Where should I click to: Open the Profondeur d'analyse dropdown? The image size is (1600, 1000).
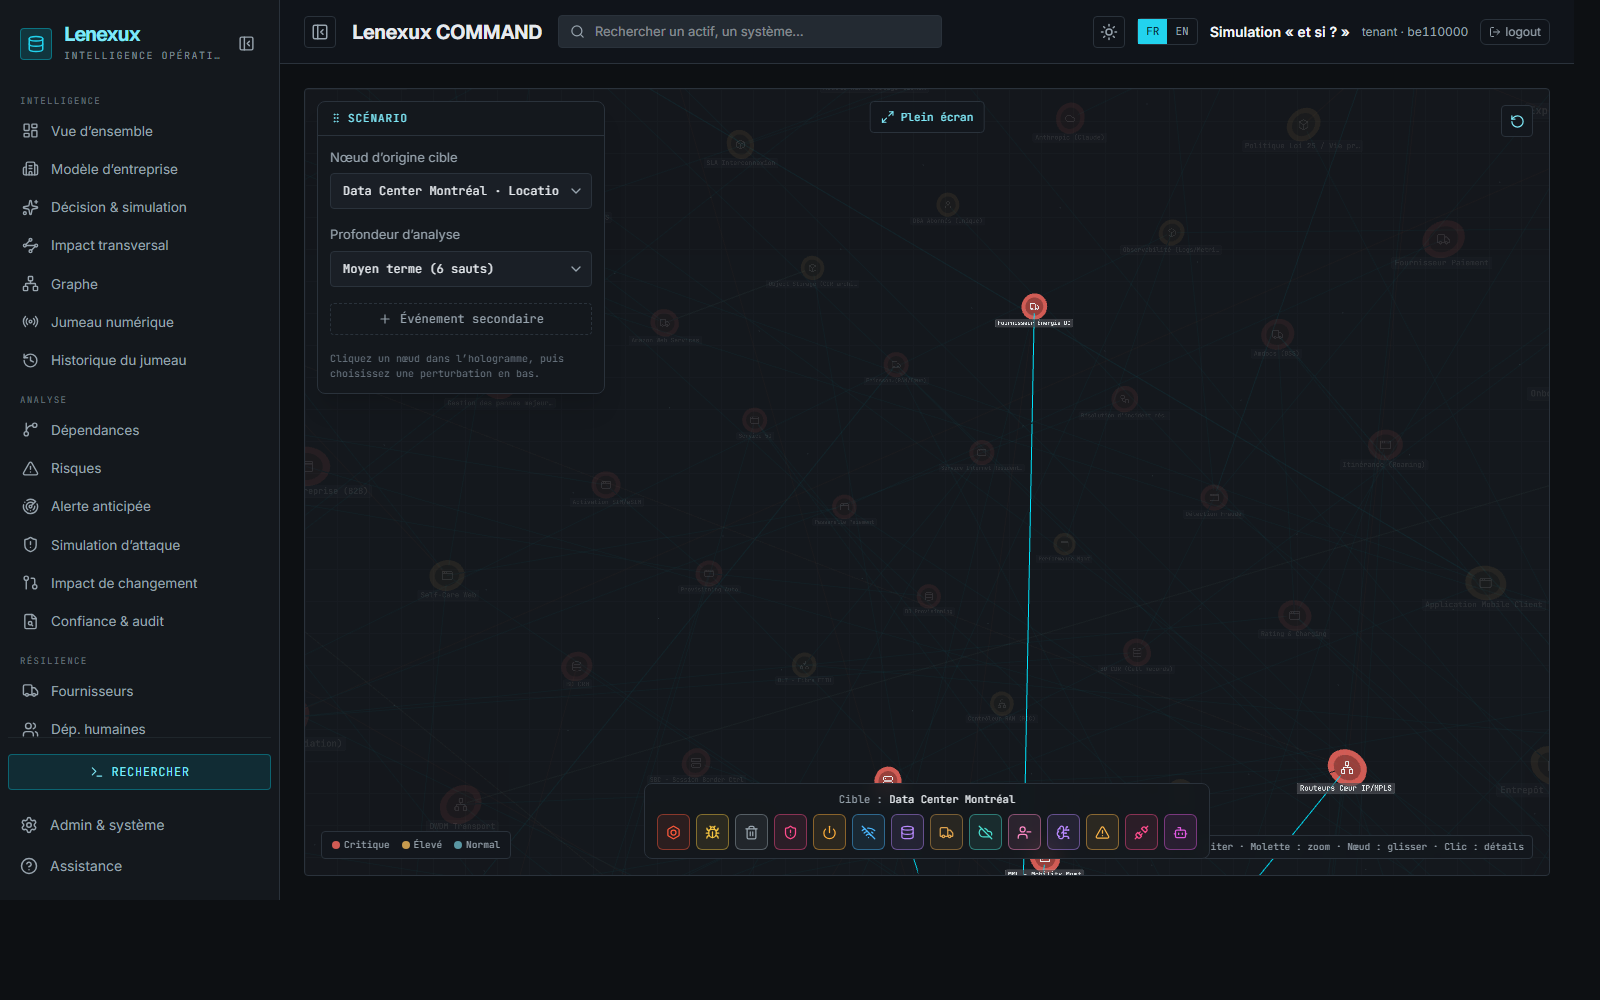461,269
